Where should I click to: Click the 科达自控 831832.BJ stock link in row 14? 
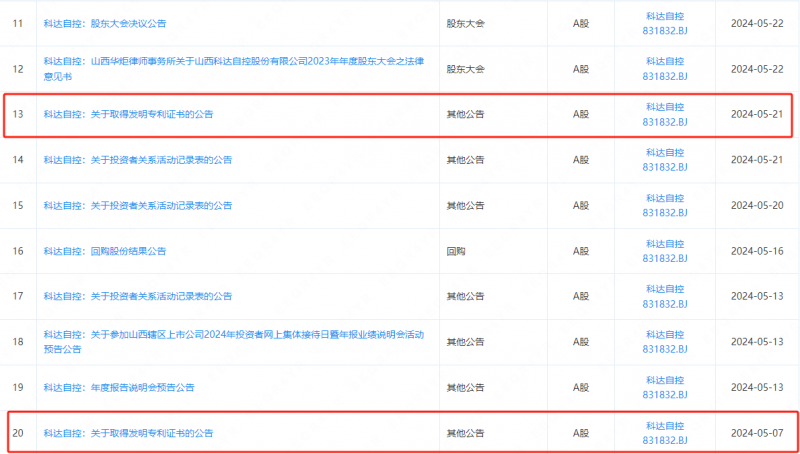pos(665,160)
